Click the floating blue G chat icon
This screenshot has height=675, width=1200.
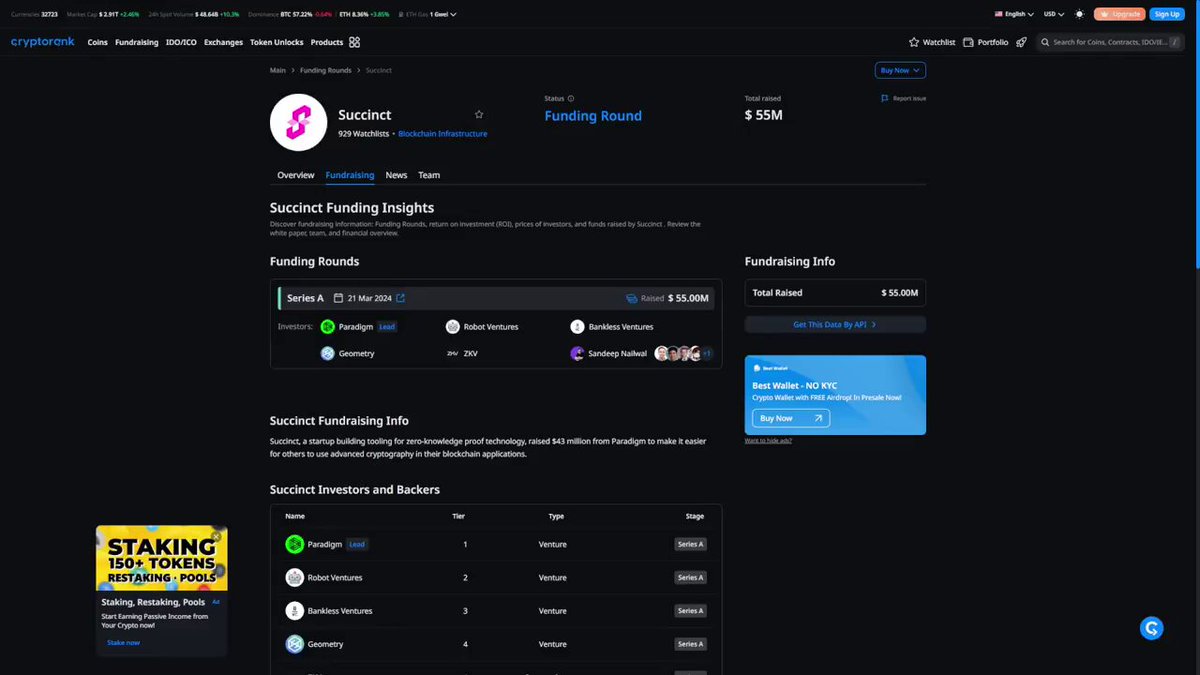point(1151,628)
